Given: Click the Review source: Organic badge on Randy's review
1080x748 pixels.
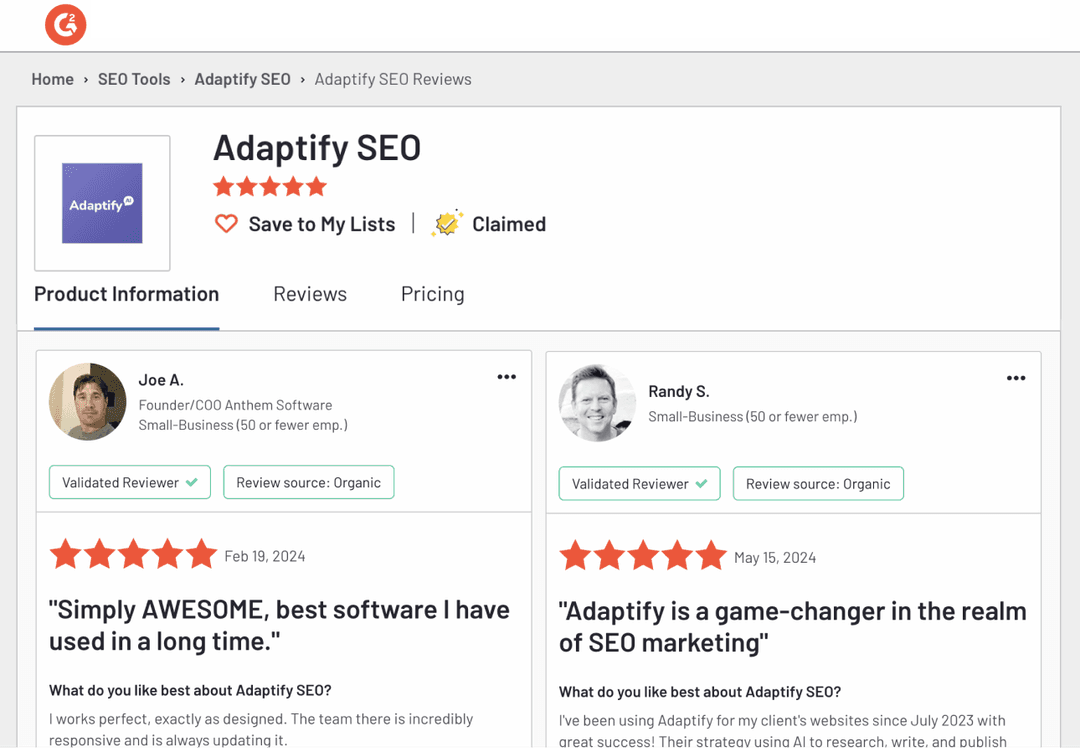Looking at the screenshot, I should click(818, 484).
